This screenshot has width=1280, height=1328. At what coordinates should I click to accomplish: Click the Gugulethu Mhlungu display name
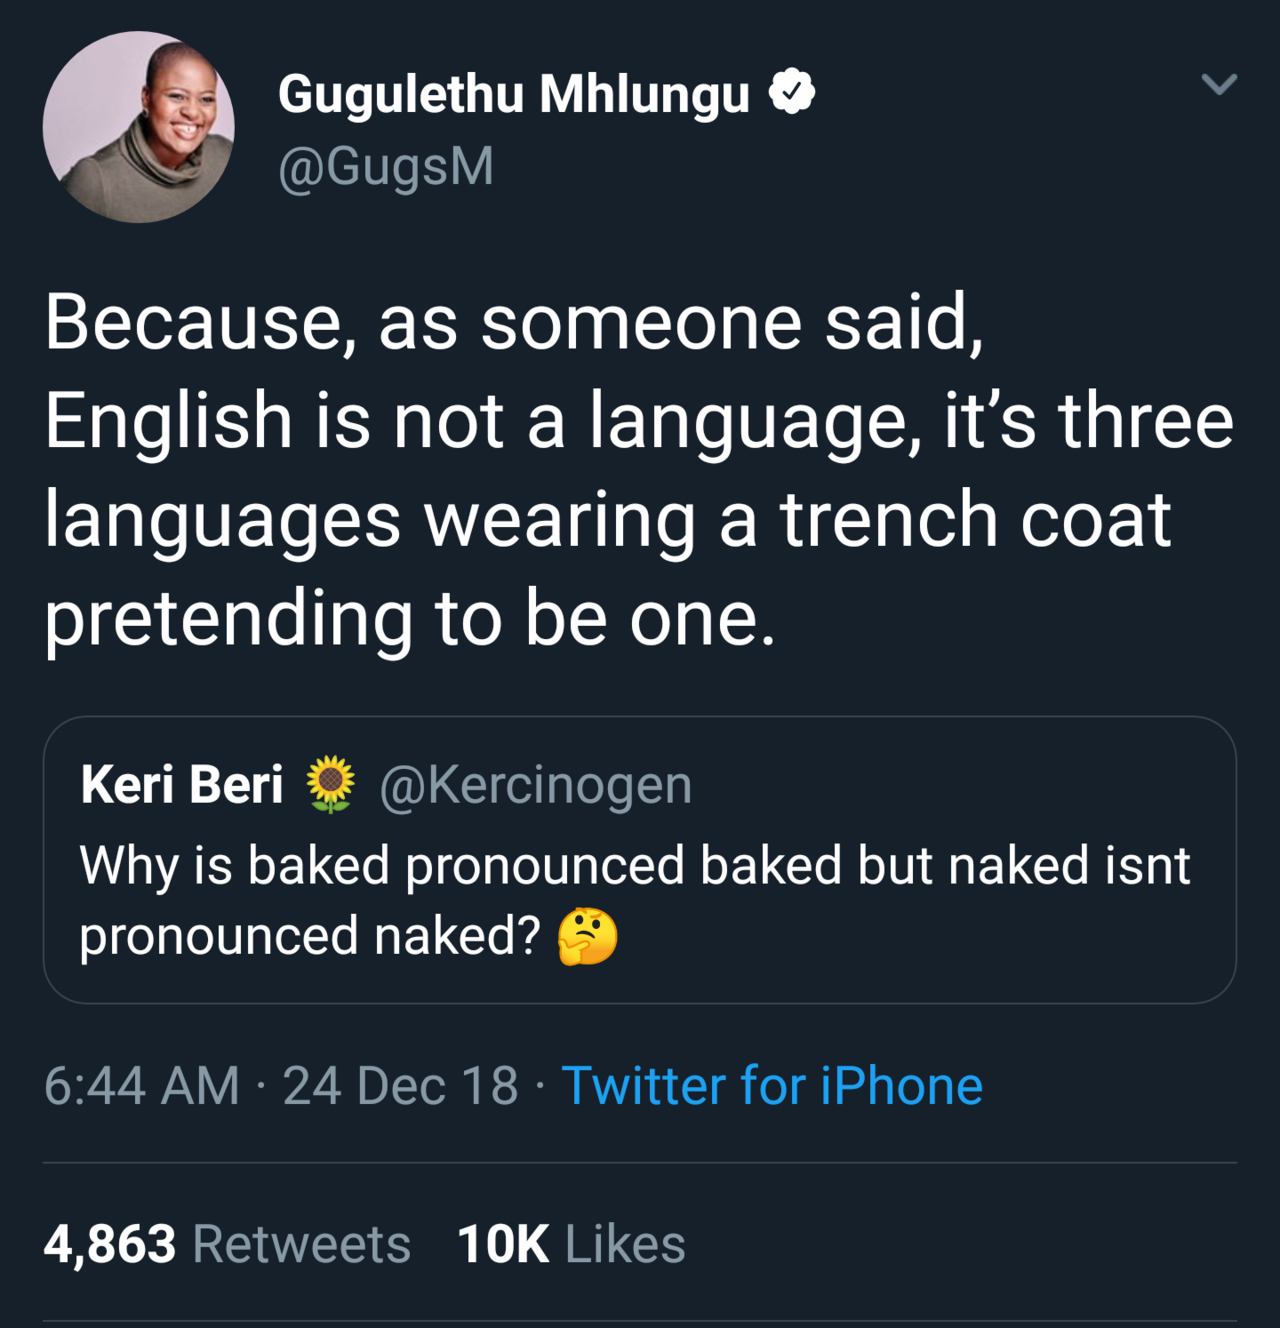coord(514,94)
